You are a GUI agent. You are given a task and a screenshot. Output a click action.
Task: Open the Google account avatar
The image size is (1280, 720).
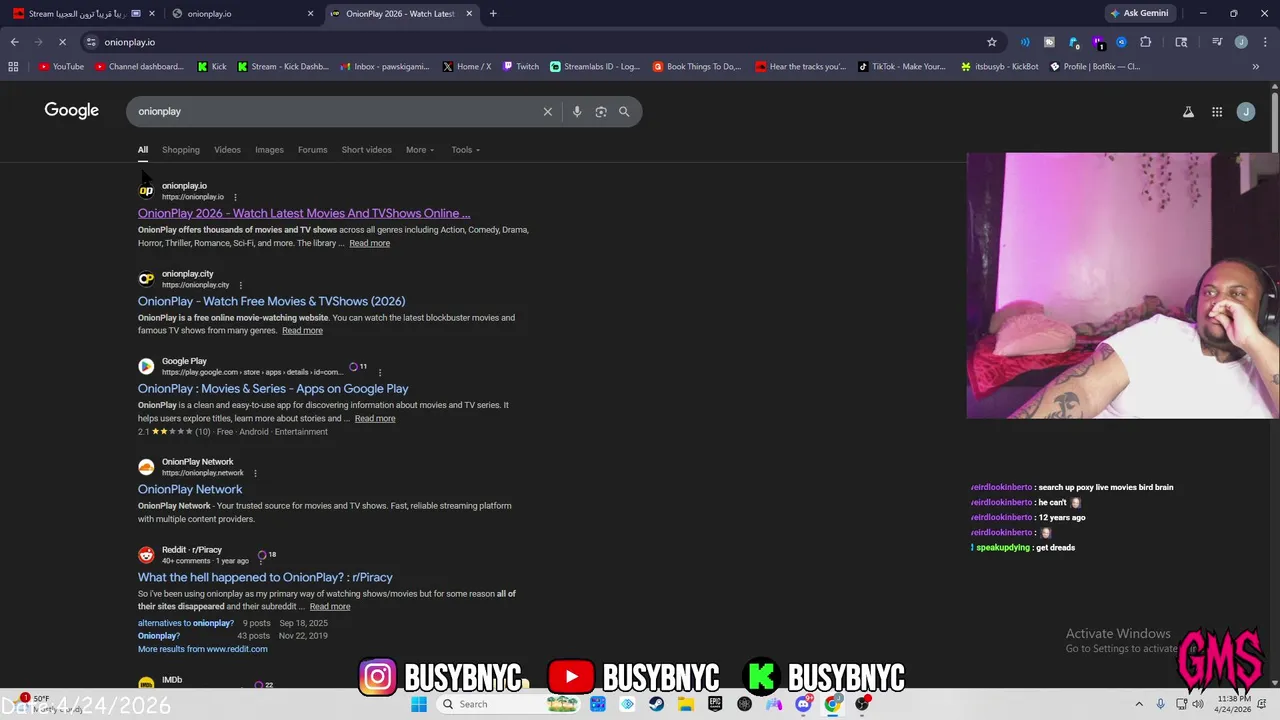[1246, 112]
